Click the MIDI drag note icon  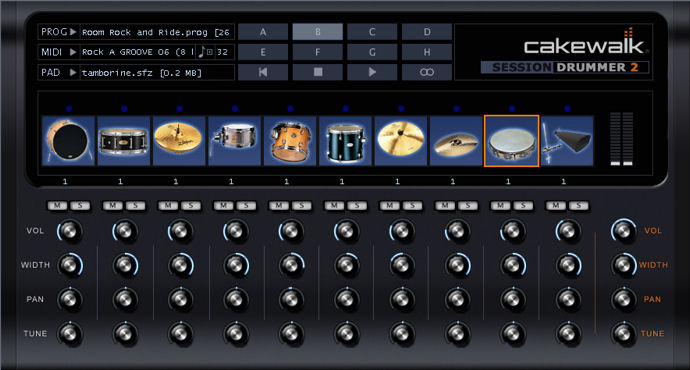tap(202, 52)
